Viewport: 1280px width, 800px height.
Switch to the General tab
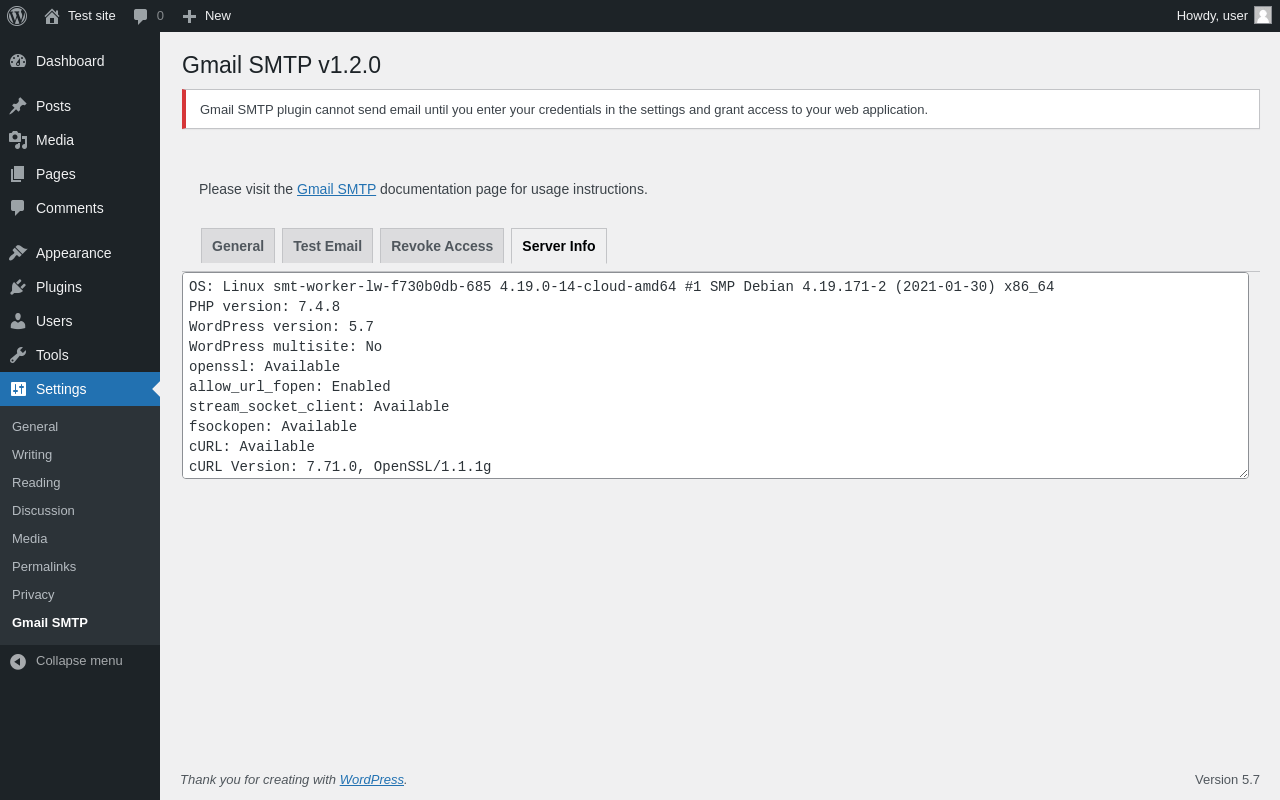pos(238,246)
